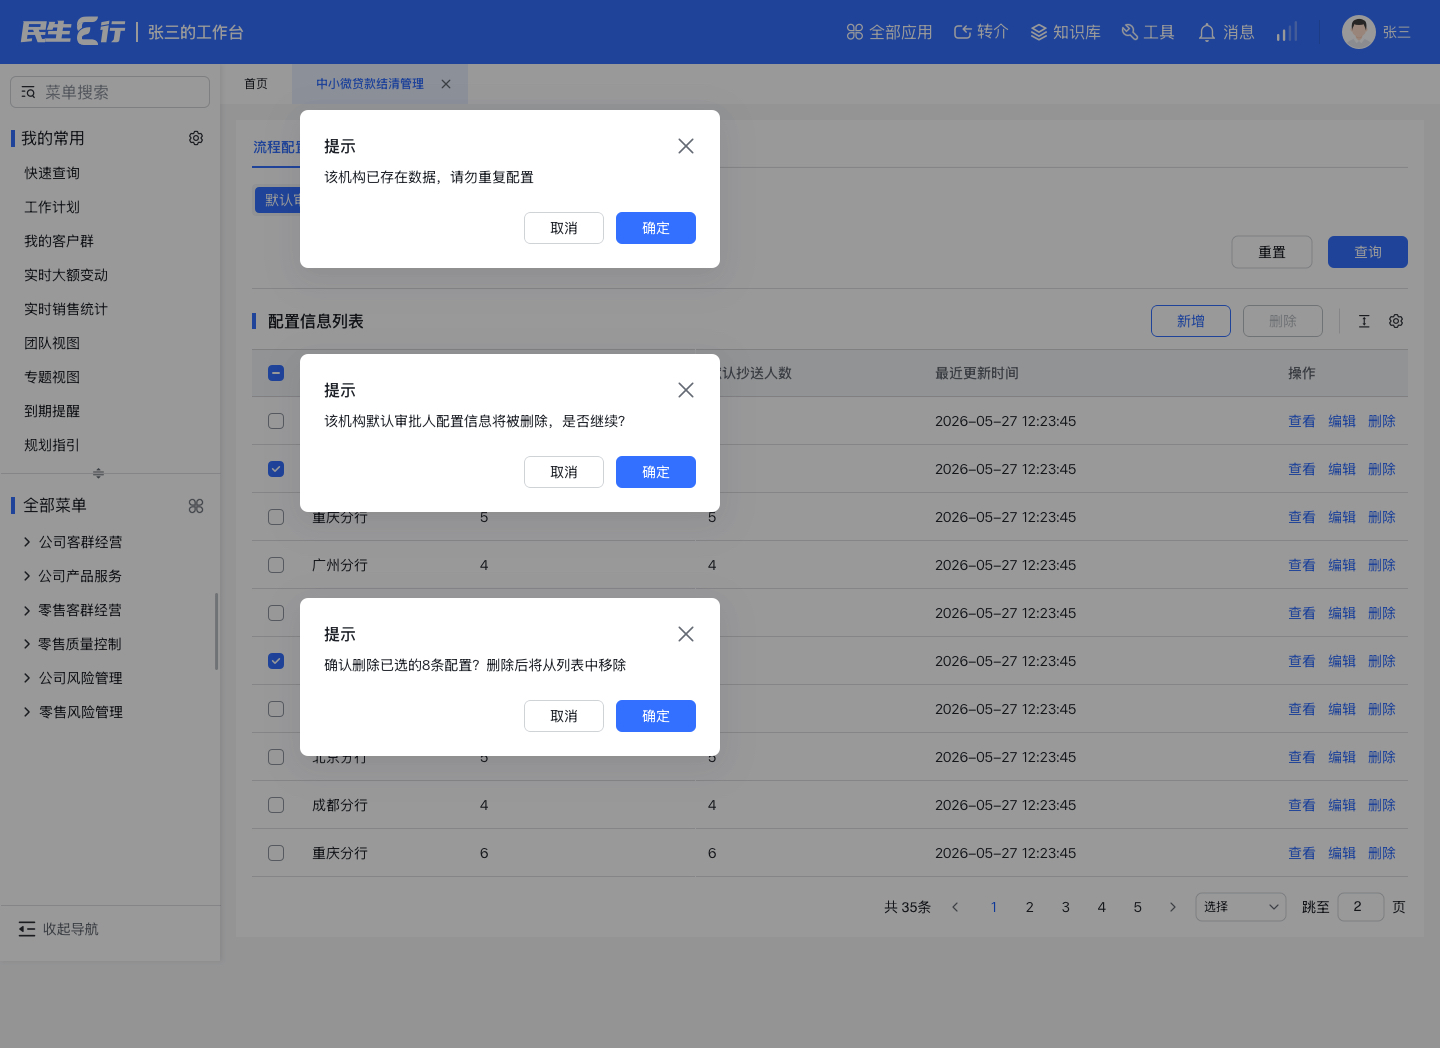Viewport: 1440px width, 1048px height.
Task: Open 实时大额变动 in the sidebar
Action: coord(66,275)
